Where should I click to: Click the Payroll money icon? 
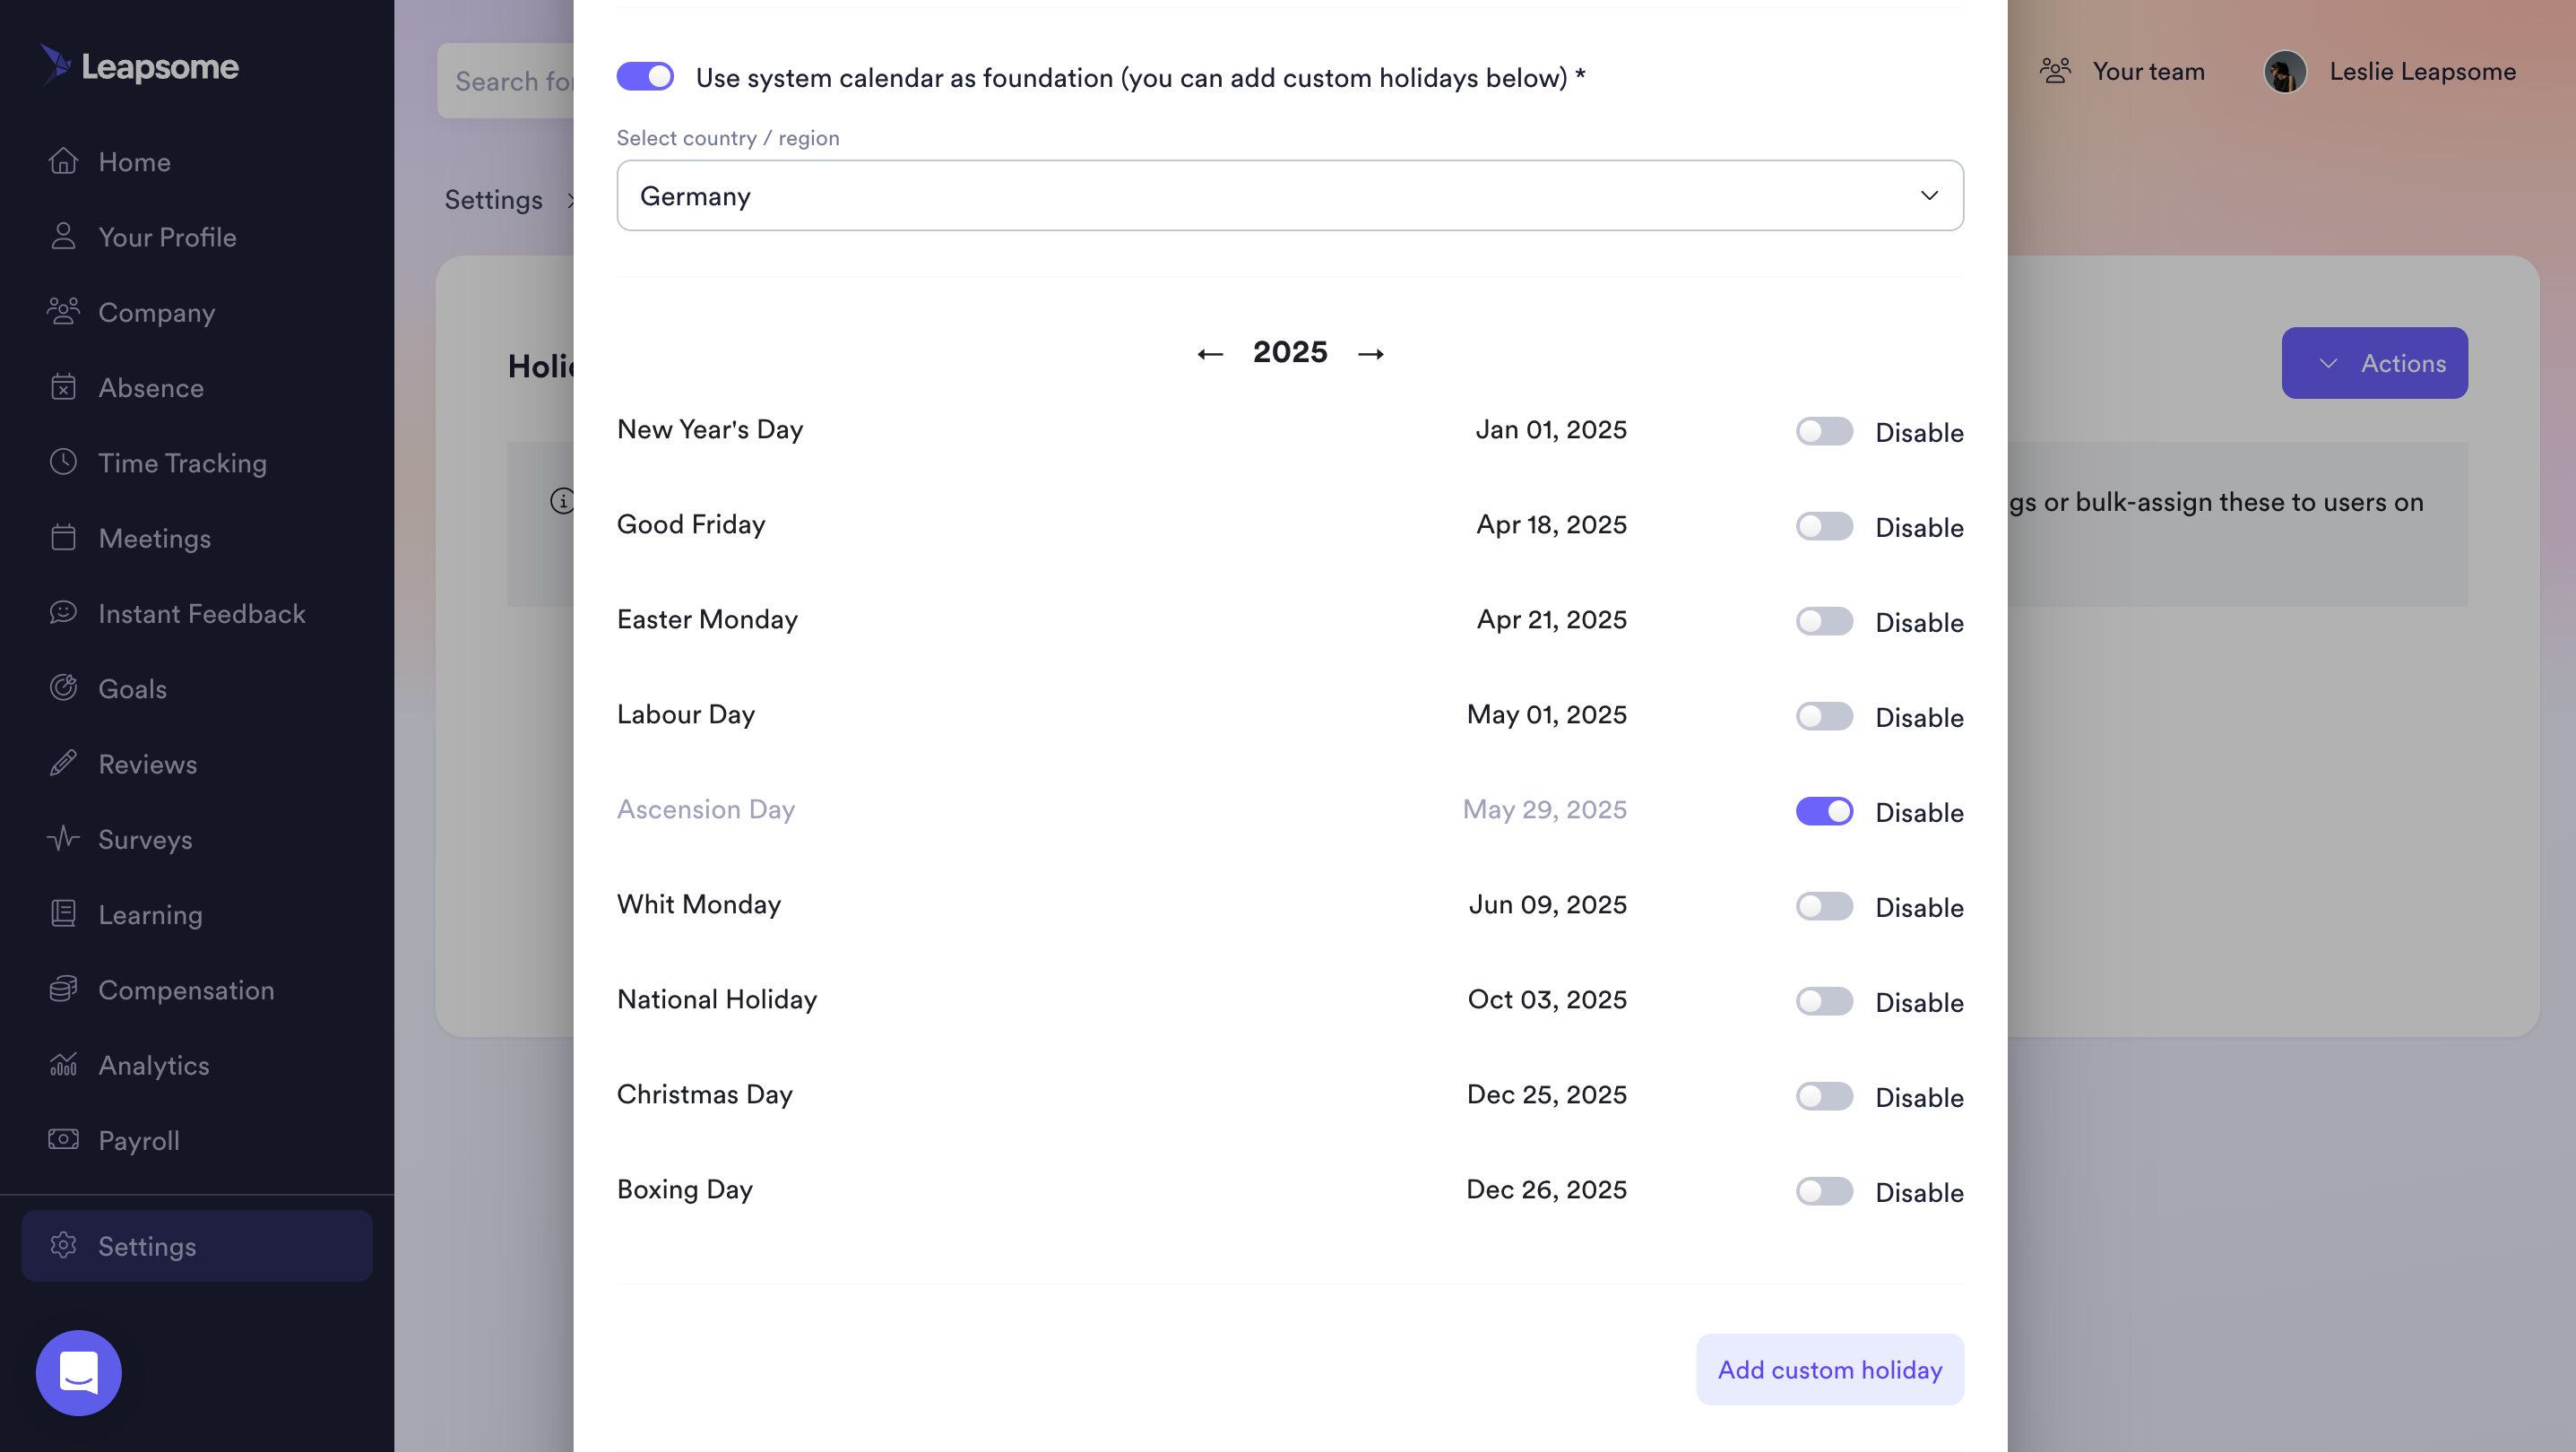63,1139
